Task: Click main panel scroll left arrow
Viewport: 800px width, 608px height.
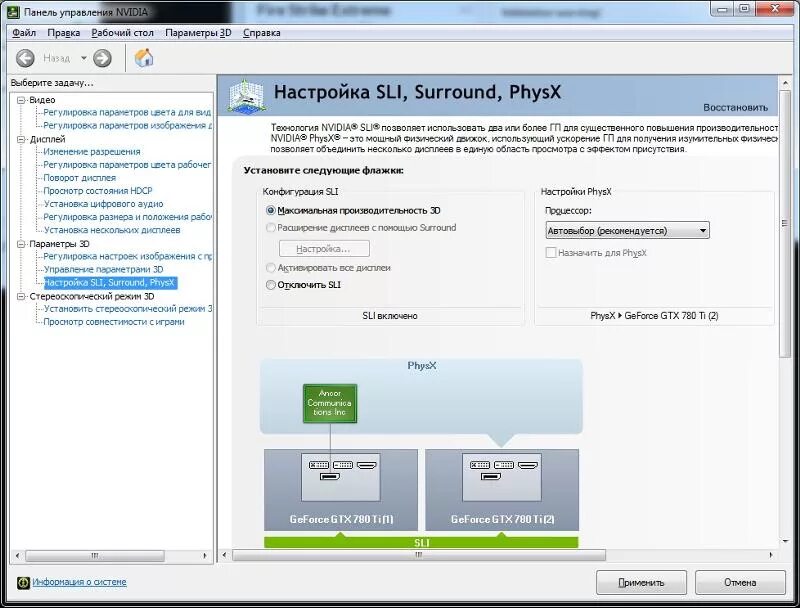Action: pos(225,555)
